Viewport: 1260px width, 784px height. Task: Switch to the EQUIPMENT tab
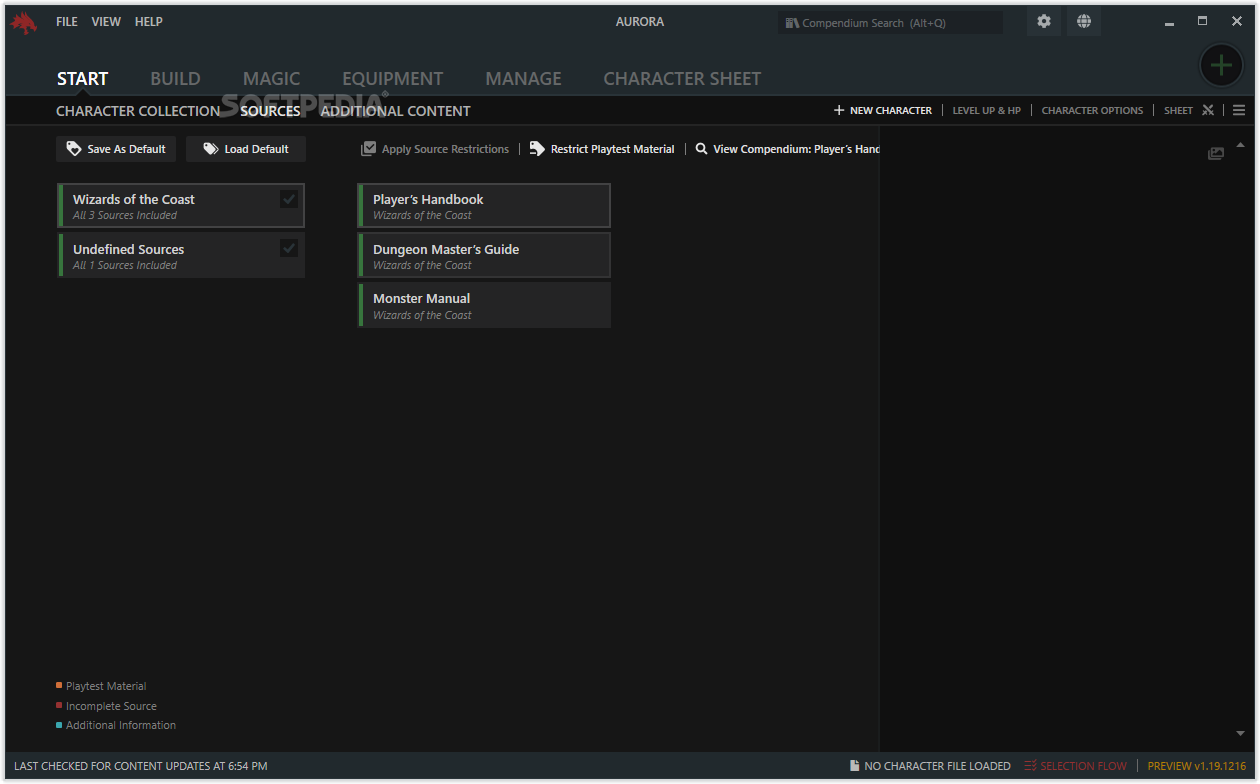click(393, 78)
